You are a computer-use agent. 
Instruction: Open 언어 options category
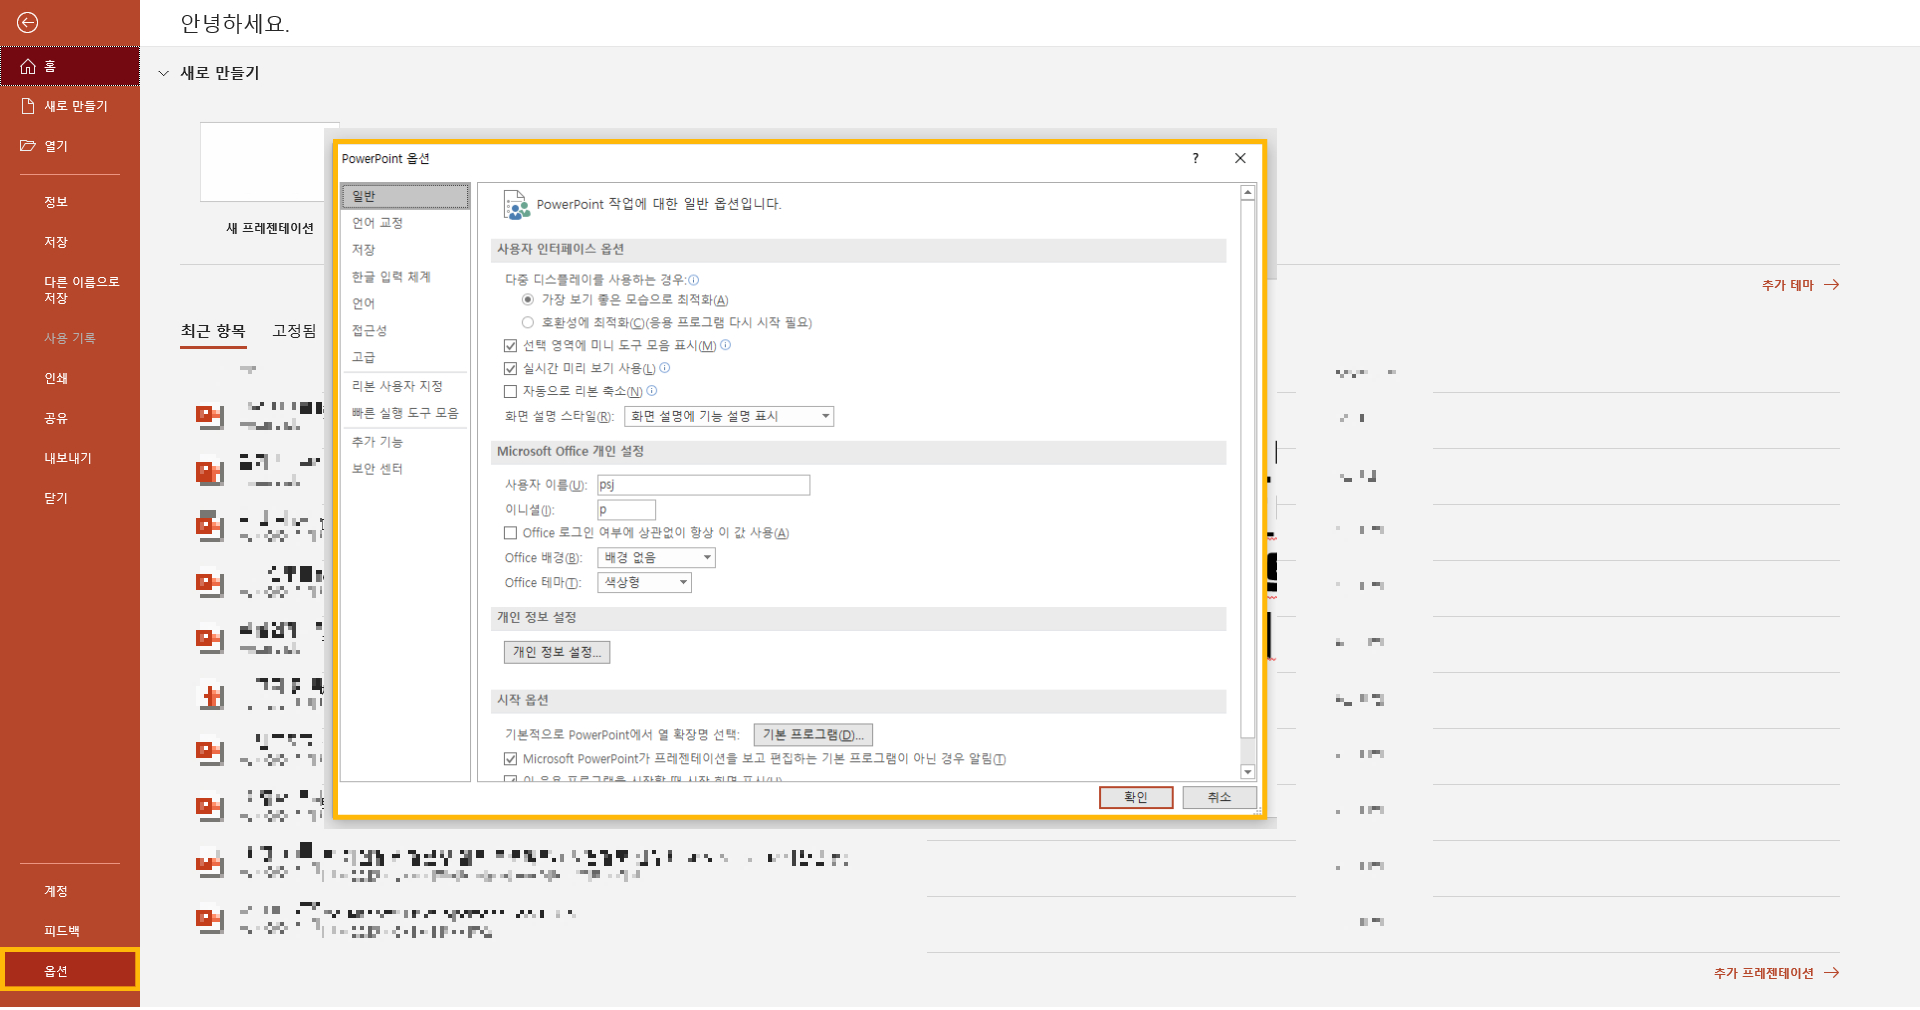405,303
